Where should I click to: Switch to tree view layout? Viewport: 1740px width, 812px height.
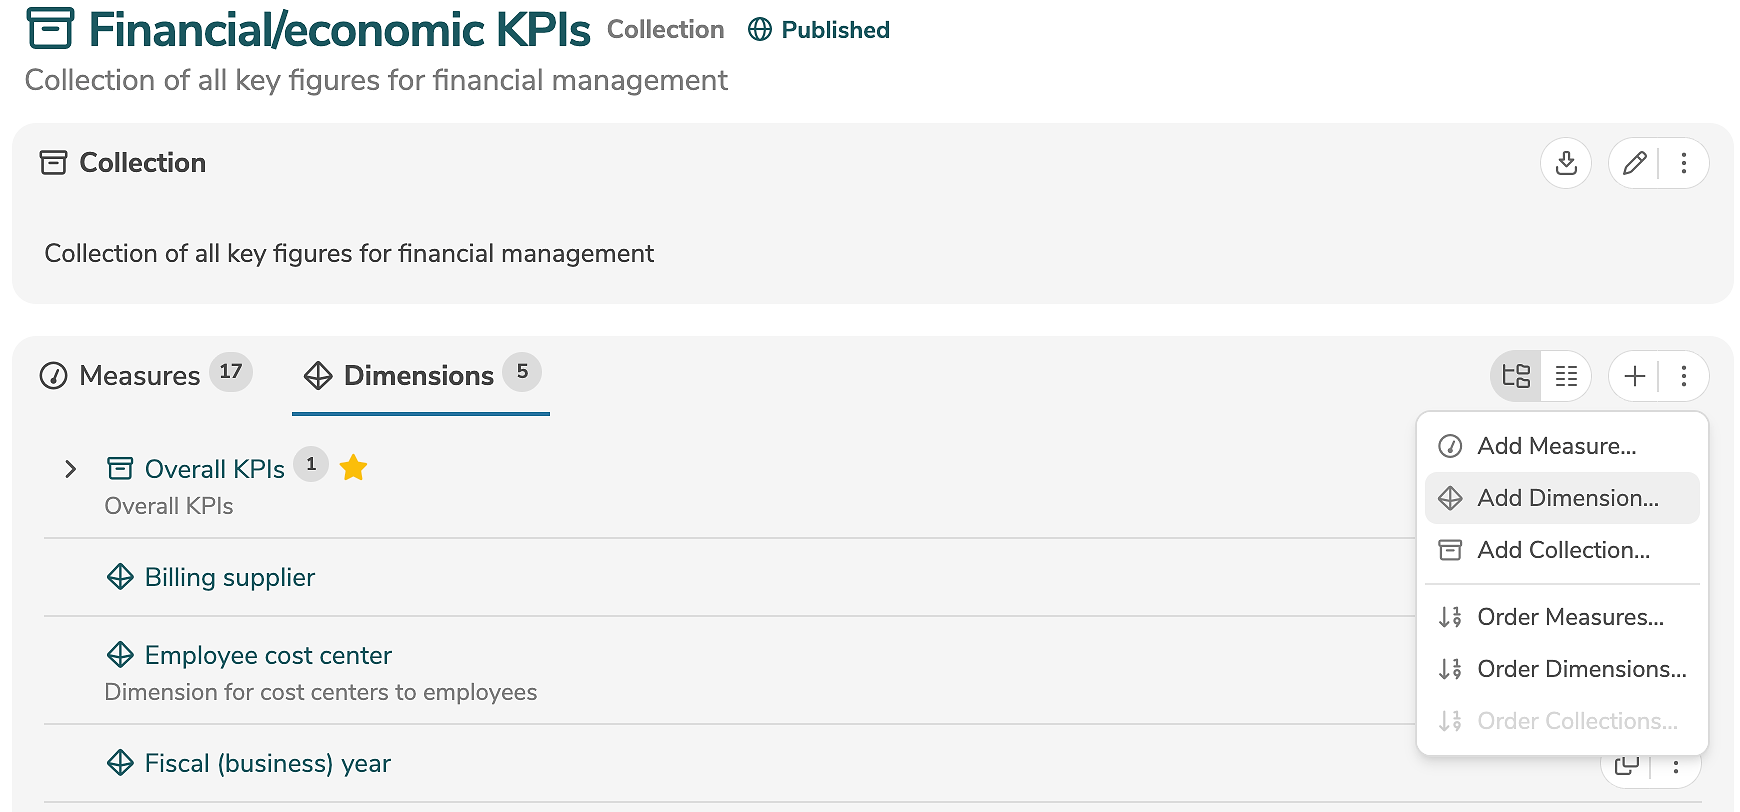click(1516, 376)
